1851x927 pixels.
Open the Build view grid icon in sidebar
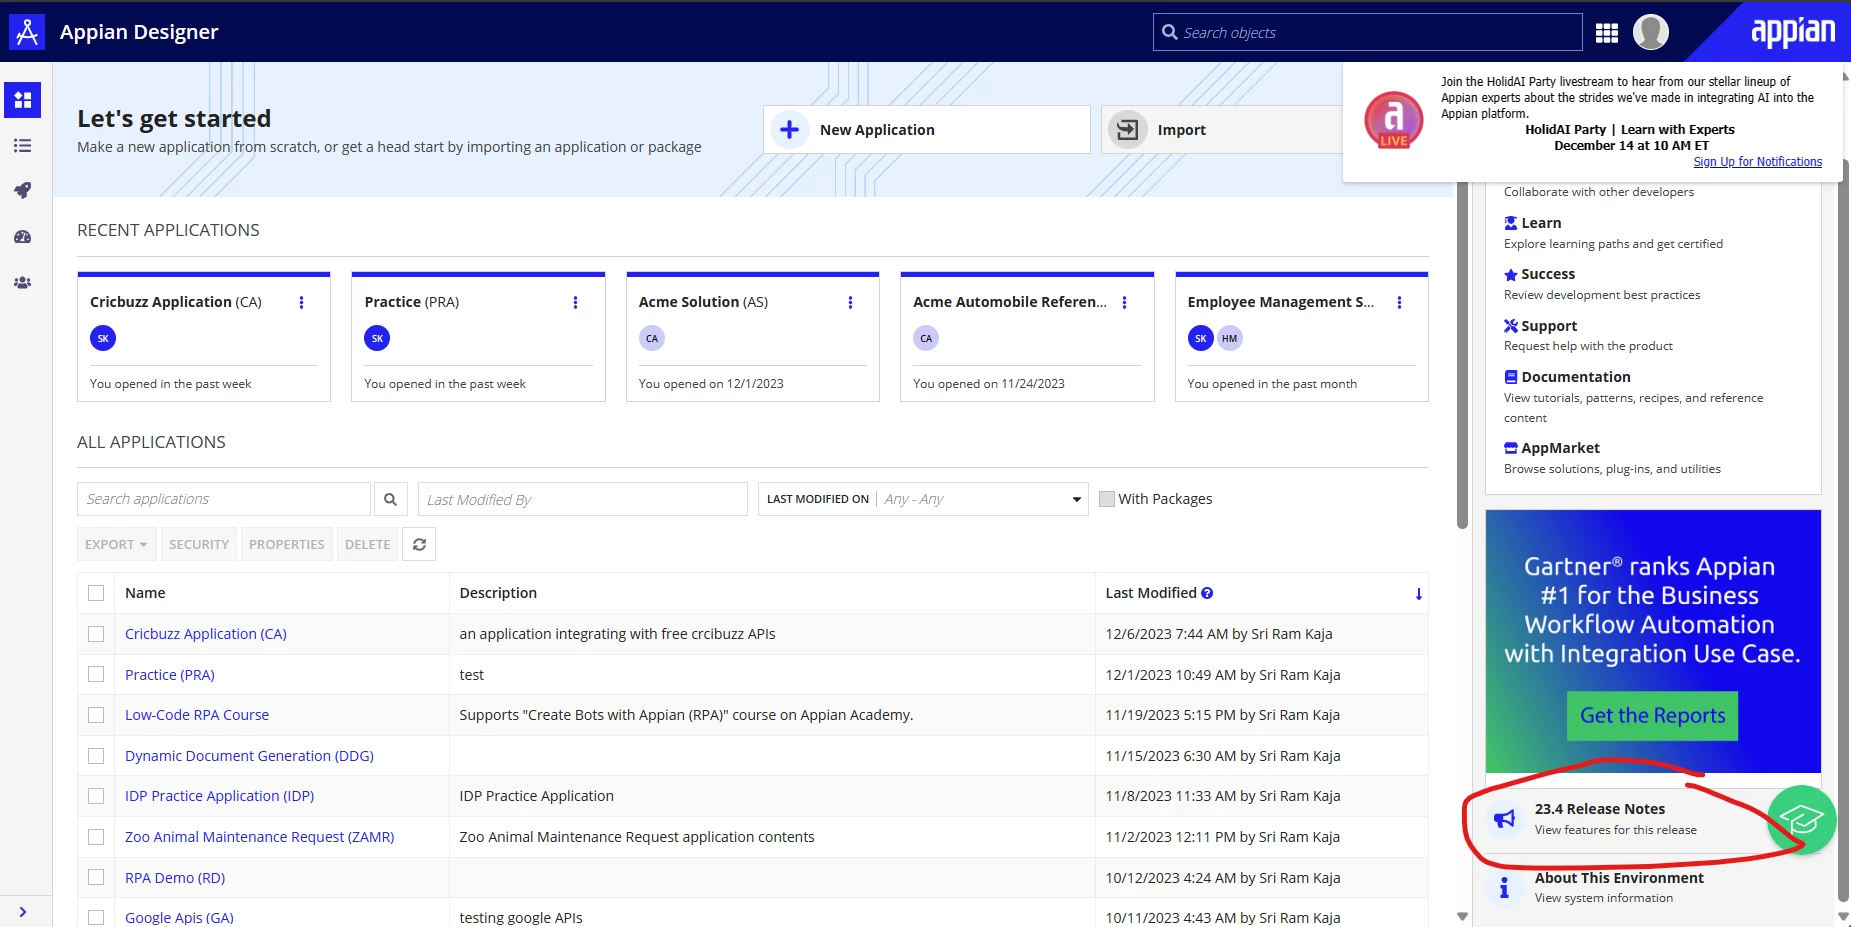[x=23, y=100]
